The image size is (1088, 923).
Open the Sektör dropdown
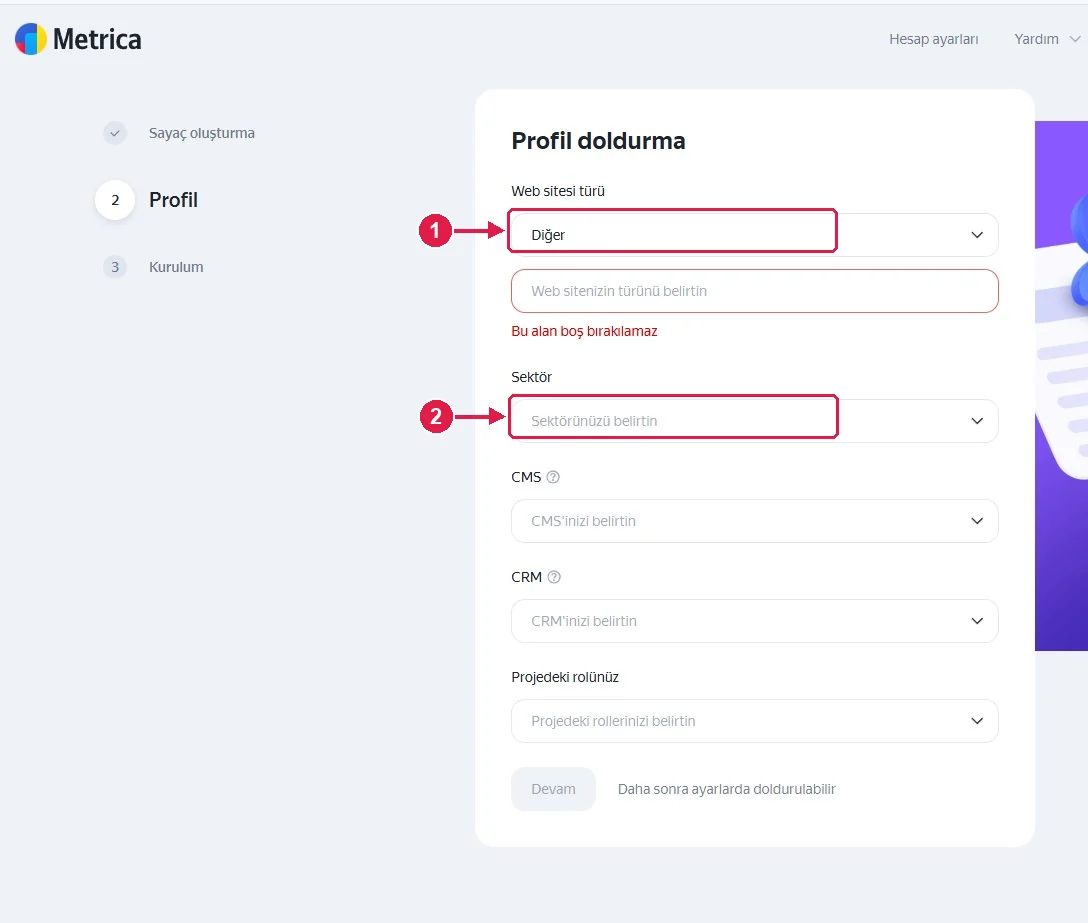point(754,421)
